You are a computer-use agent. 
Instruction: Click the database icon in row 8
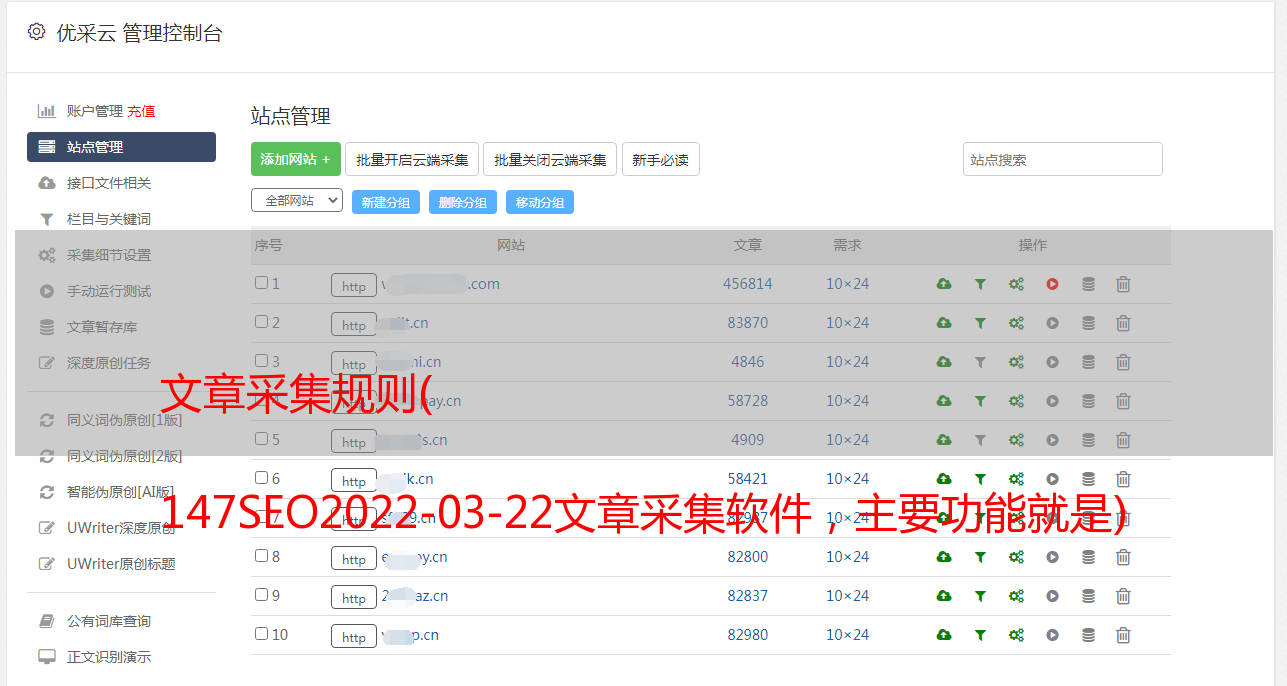pyautogui.click(x=1088, y=557)
